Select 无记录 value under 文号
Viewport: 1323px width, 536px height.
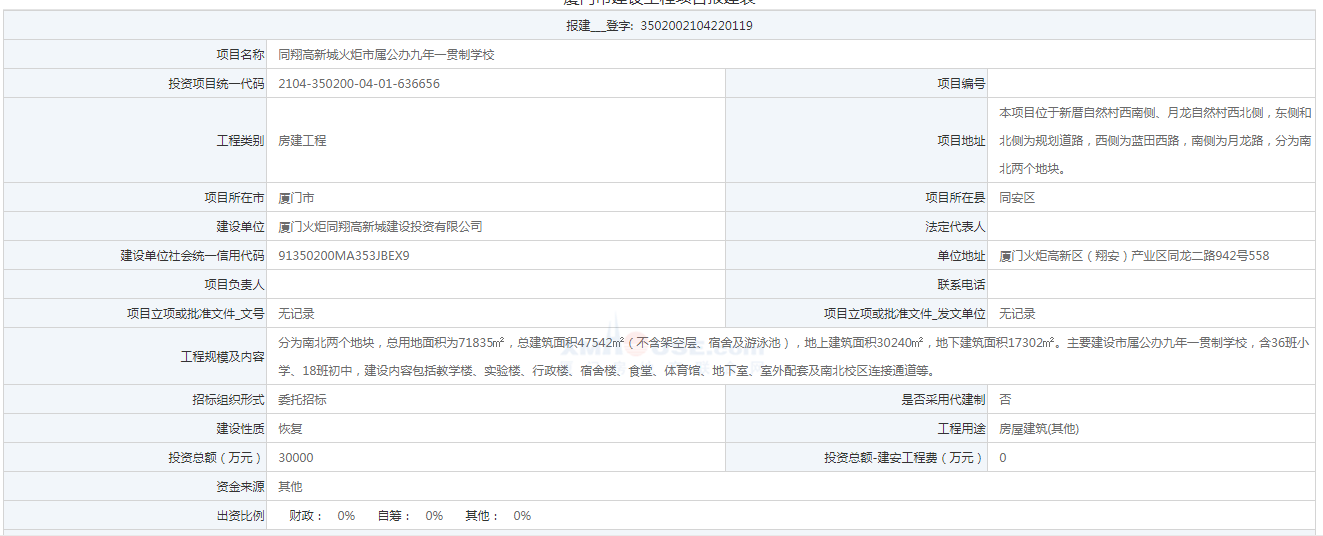click(x=296, y=314)
